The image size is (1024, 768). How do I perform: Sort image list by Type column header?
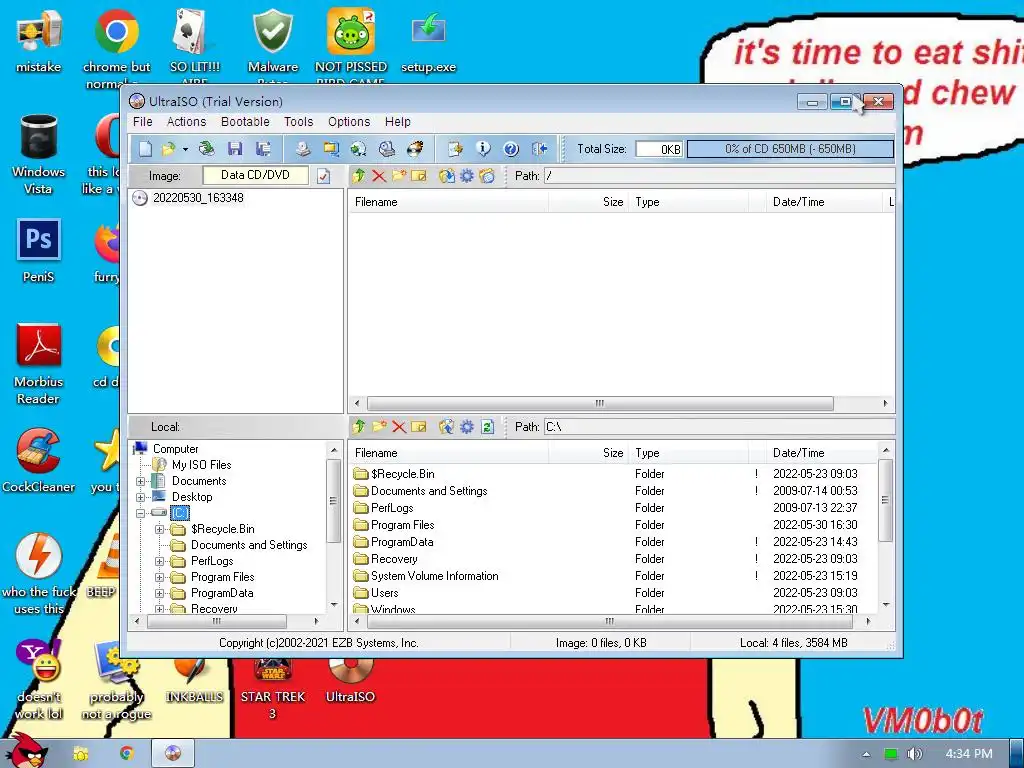689,202
